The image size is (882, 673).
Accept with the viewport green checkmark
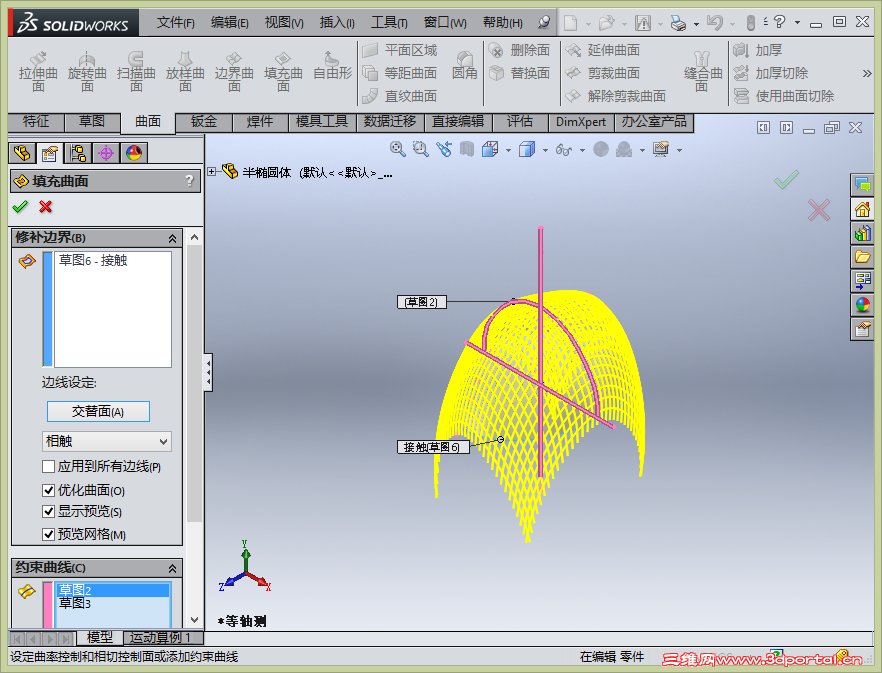[x=786, y=180]
